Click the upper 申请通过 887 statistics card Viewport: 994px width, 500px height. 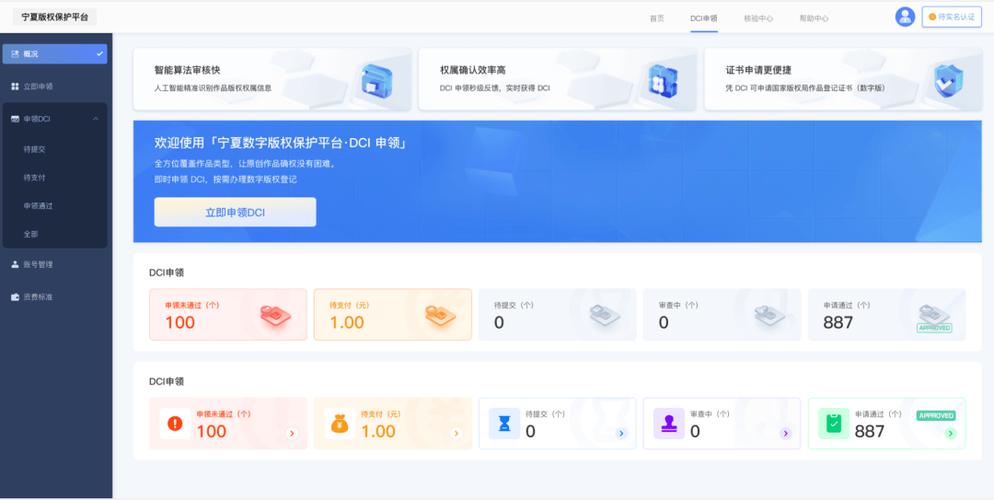[887, 315]
